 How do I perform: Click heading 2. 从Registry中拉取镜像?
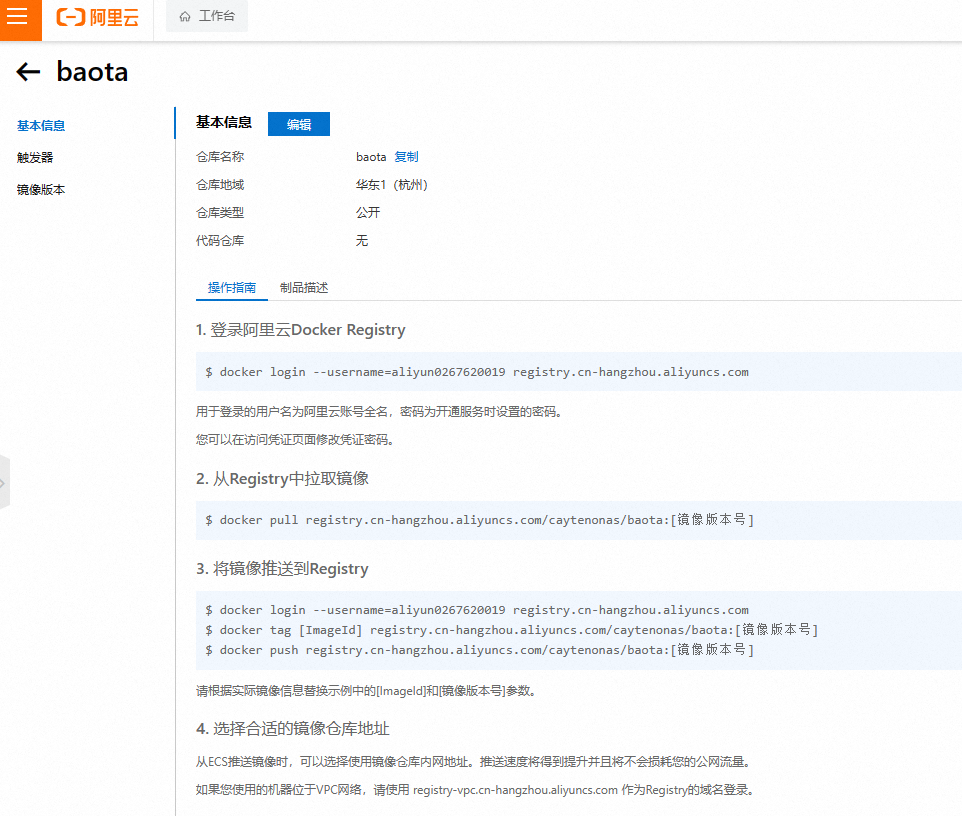click(x=282, y=479)
